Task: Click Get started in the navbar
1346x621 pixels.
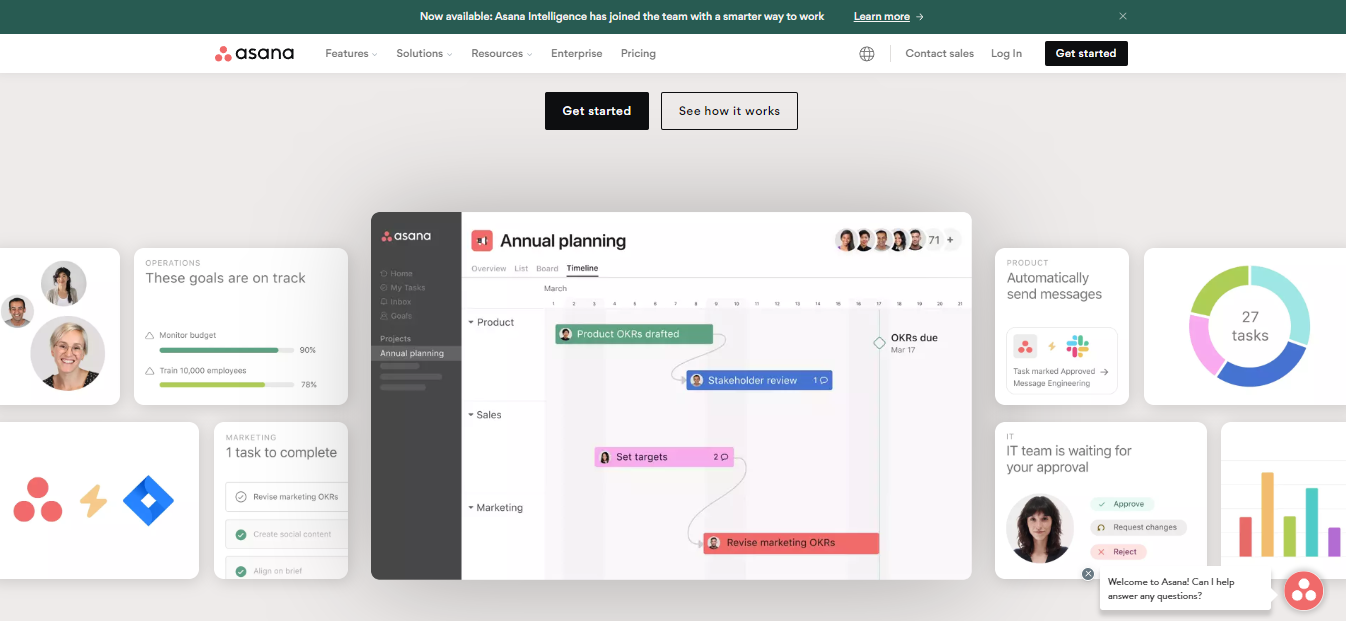Action: (x=1086, y=54)
